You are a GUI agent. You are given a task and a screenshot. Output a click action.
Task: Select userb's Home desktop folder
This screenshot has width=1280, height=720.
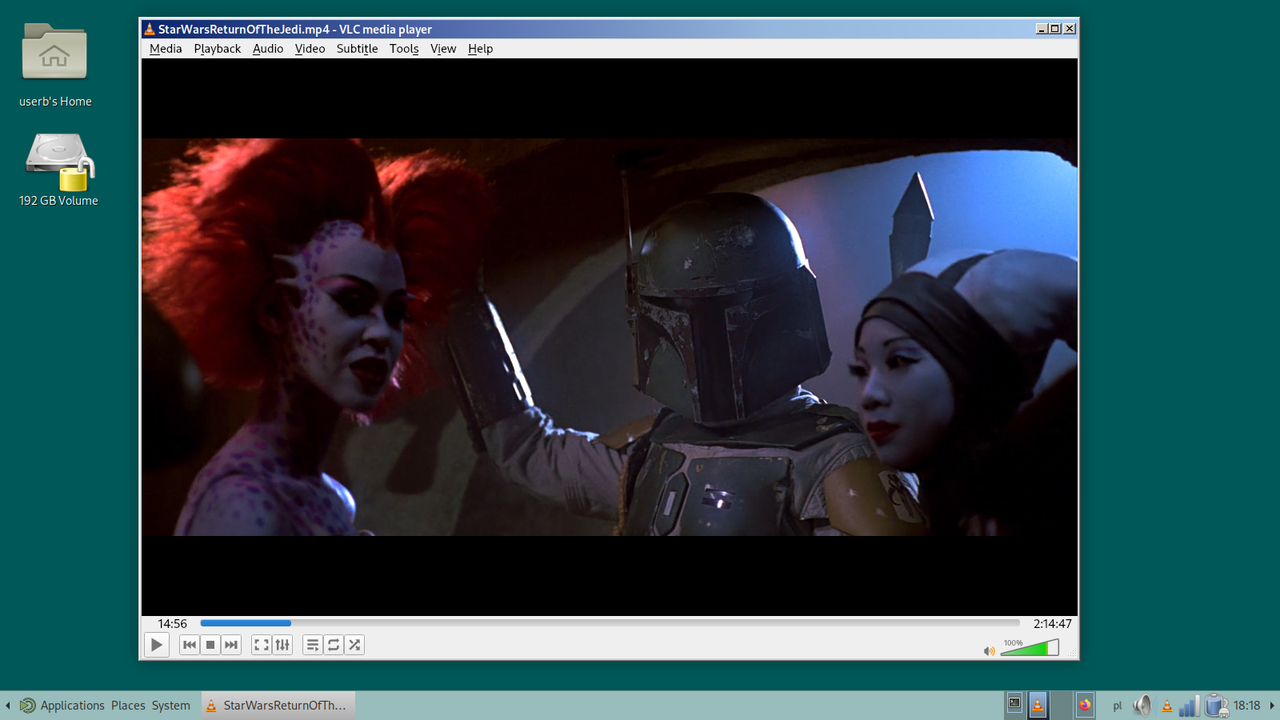(x=55, y=65)
